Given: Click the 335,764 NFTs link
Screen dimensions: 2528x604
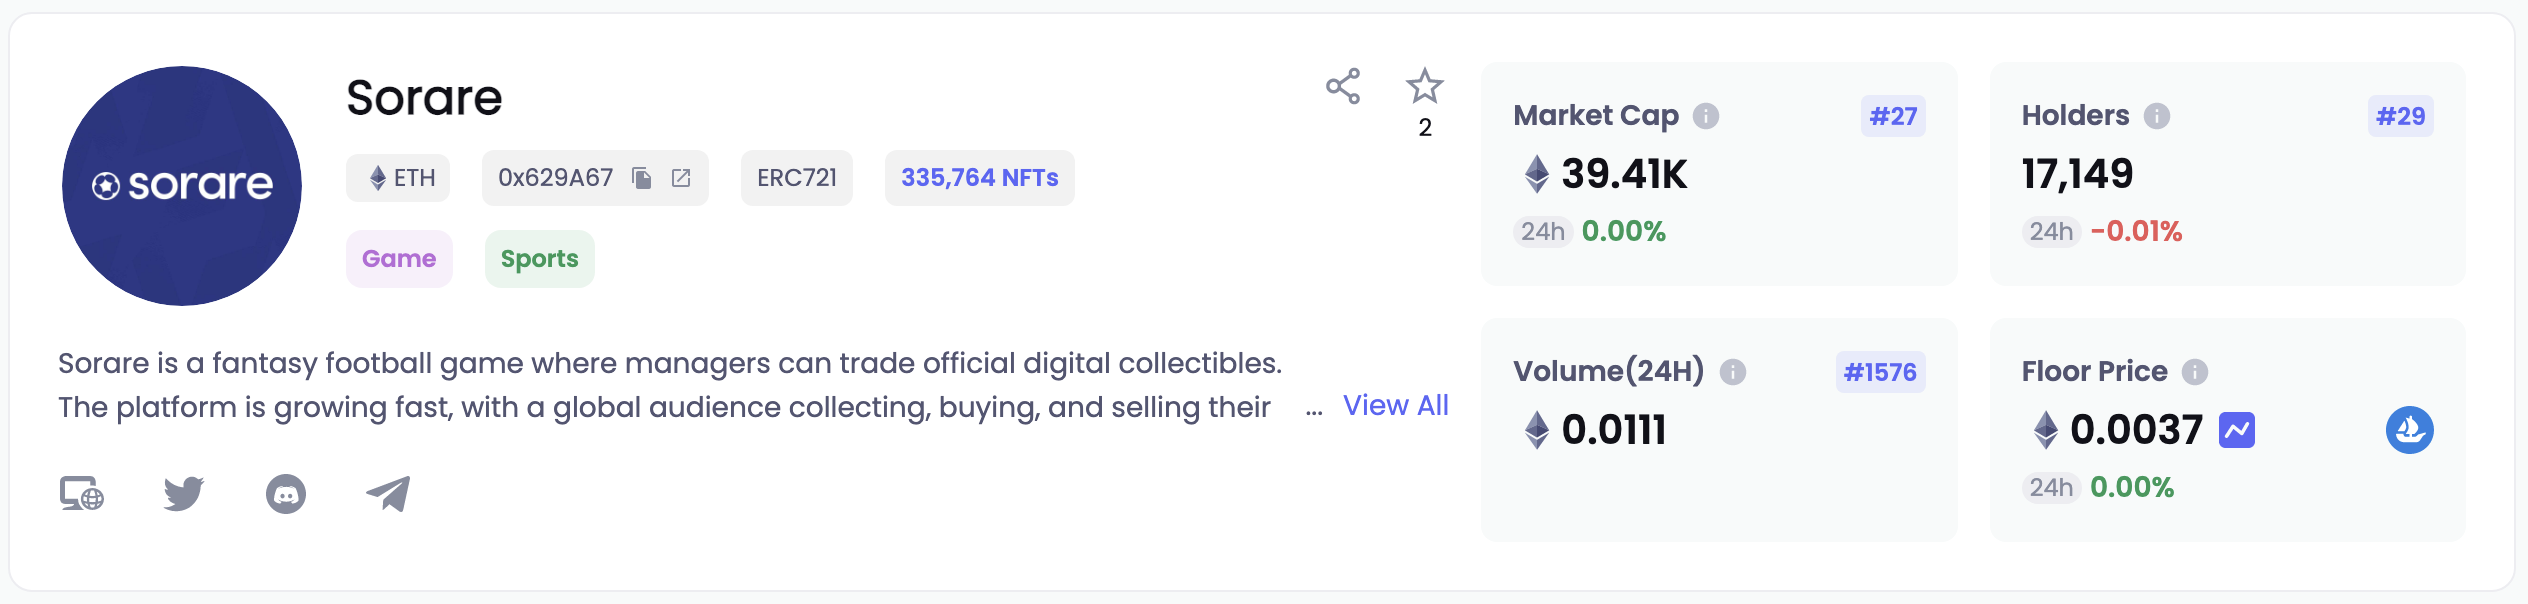Looking at the screenshot, I should 979,178.
